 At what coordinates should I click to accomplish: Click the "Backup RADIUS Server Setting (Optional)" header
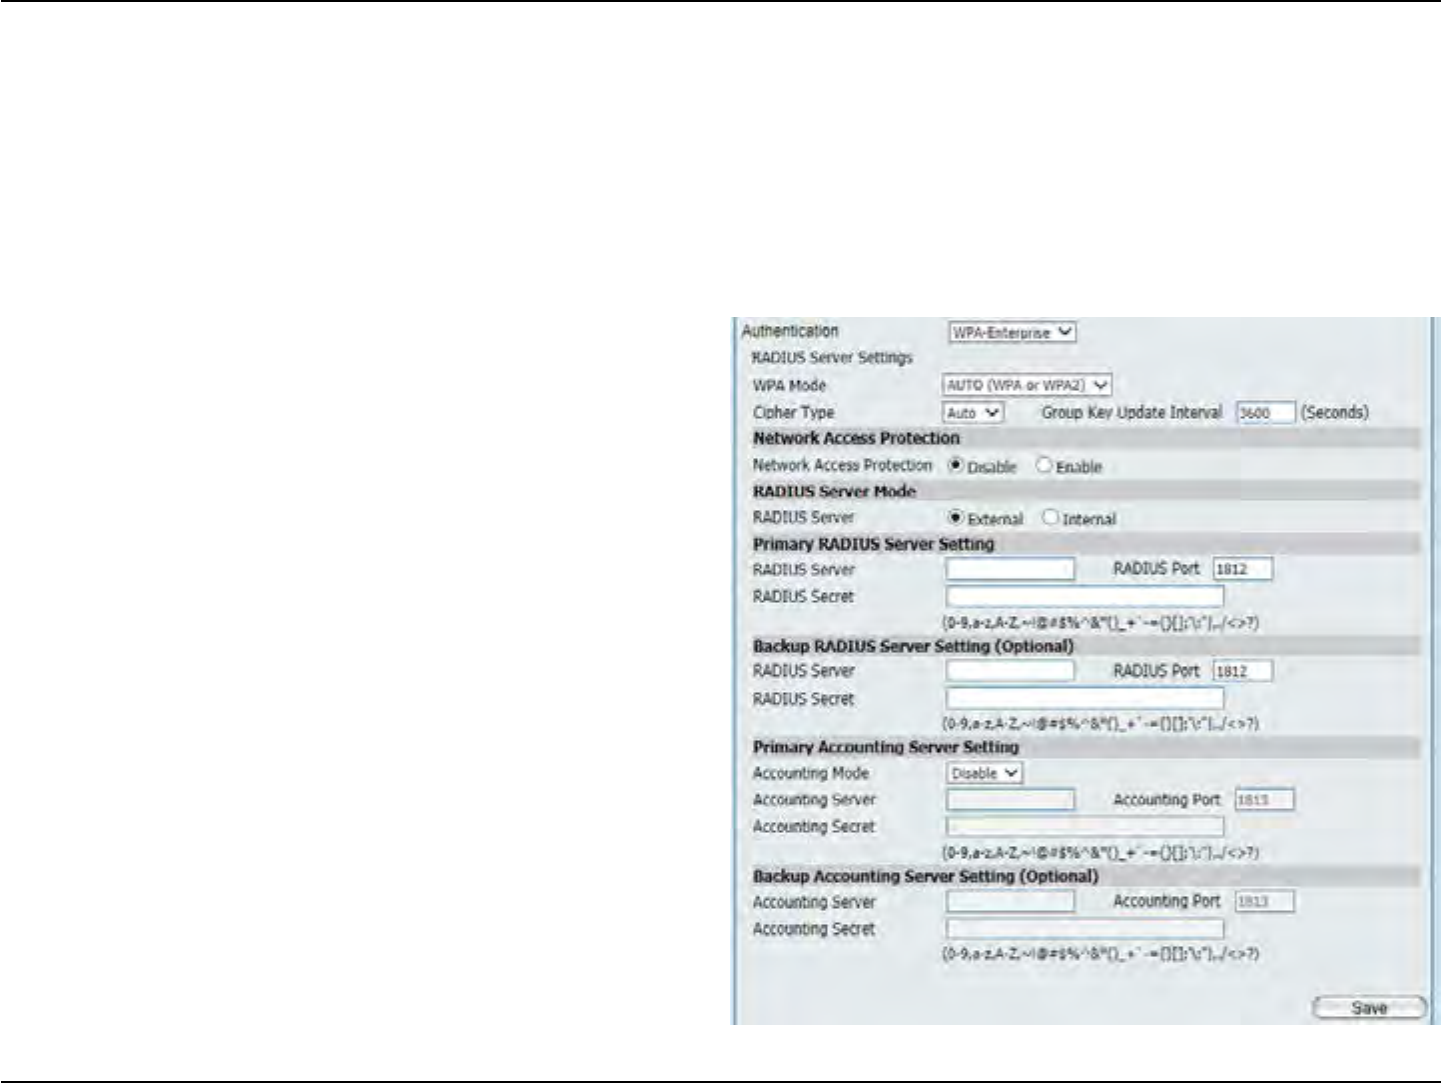913,646
